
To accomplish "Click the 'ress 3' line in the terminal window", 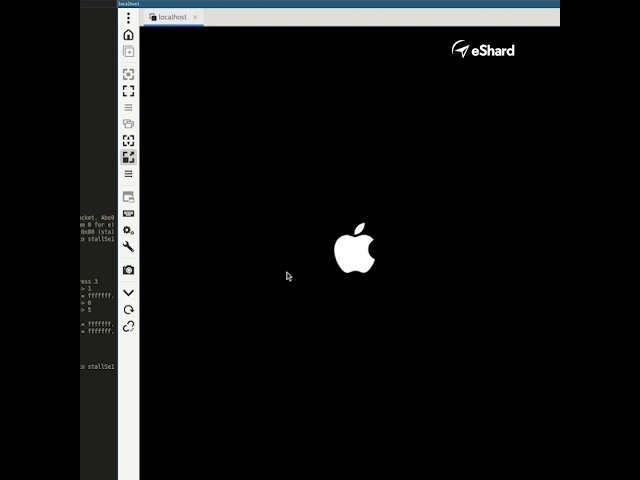I will [x=89, y=282].
